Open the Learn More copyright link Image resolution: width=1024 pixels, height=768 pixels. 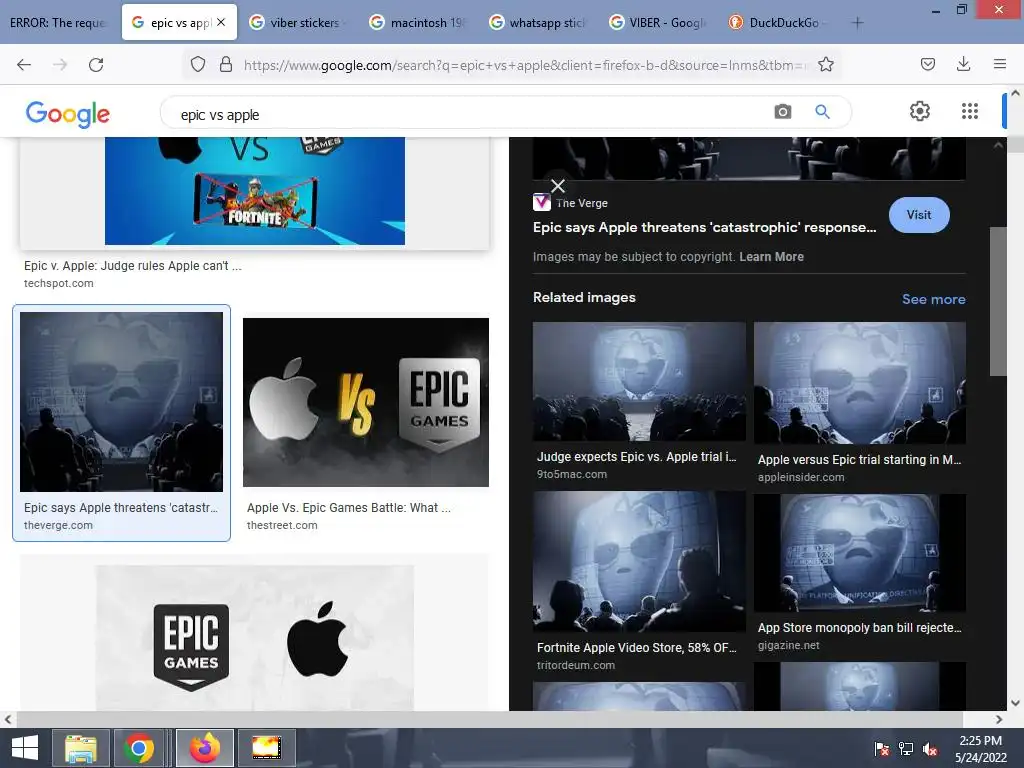pos(771,257)
